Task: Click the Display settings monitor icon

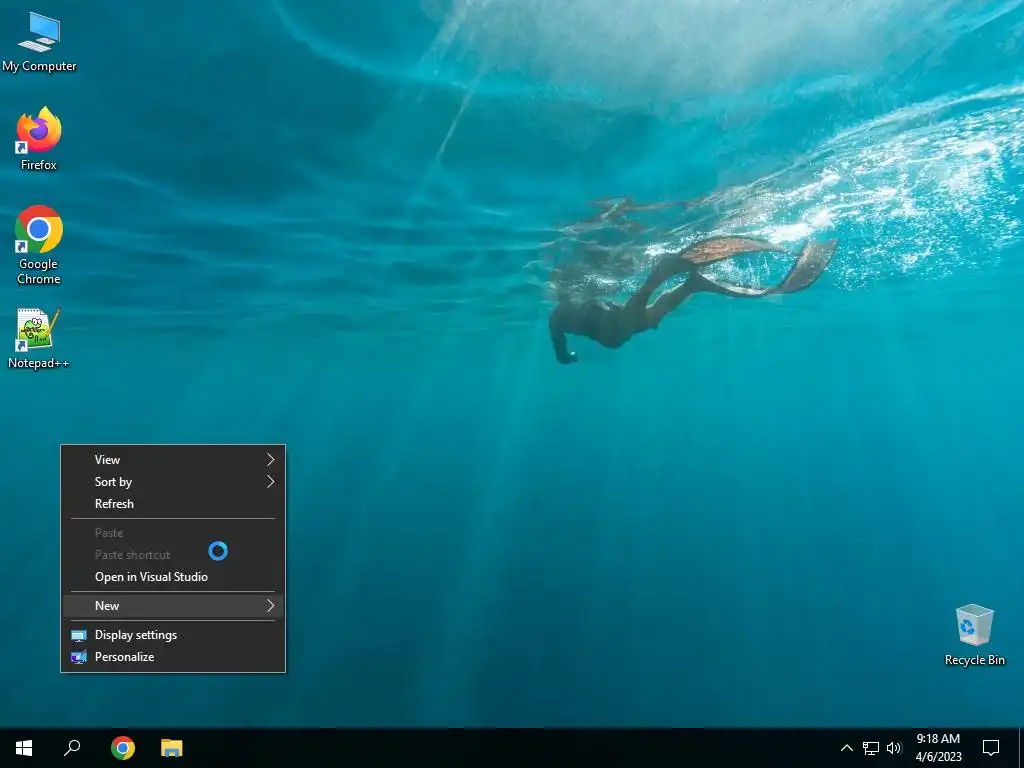Action: [79, 635]
